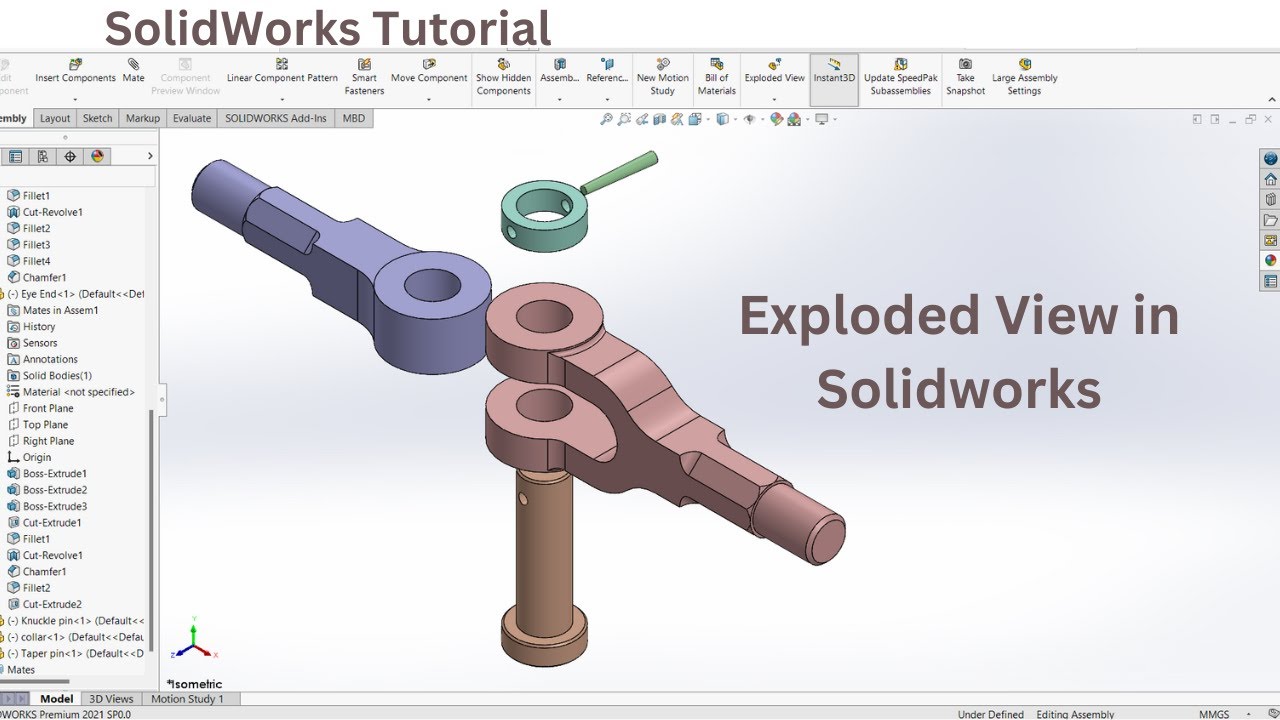Click Show Hidden Components
The height and width of the screenshot is (720, 1280).
tap(503, 77)
